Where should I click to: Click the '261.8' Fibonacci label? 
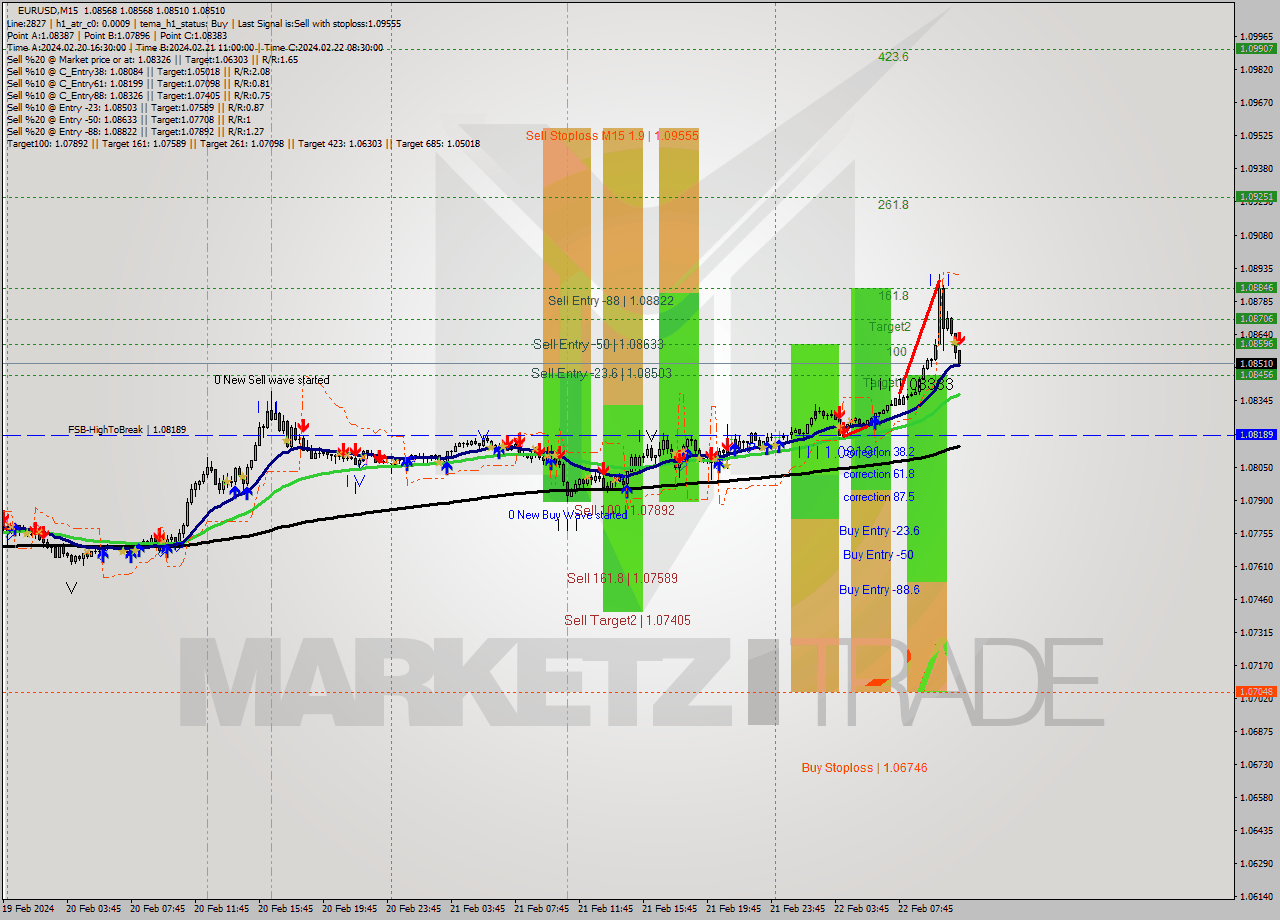893,205
